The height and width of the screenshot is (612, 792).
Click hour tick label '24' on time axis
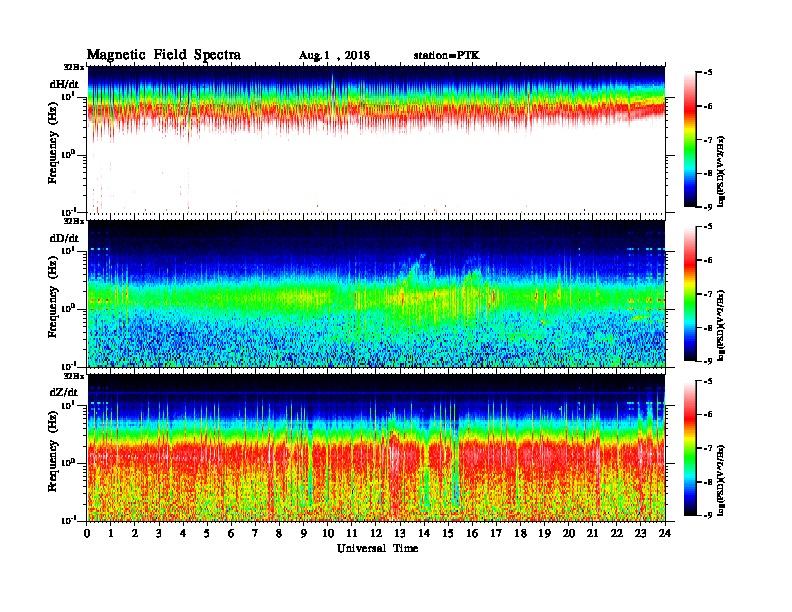(x=665, y=533)
